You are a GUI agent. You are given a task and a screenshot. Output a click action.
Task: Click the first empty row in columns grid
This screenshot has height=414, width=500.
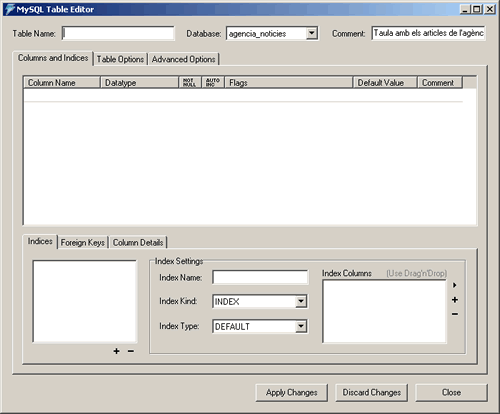click(x=243, y=95)
